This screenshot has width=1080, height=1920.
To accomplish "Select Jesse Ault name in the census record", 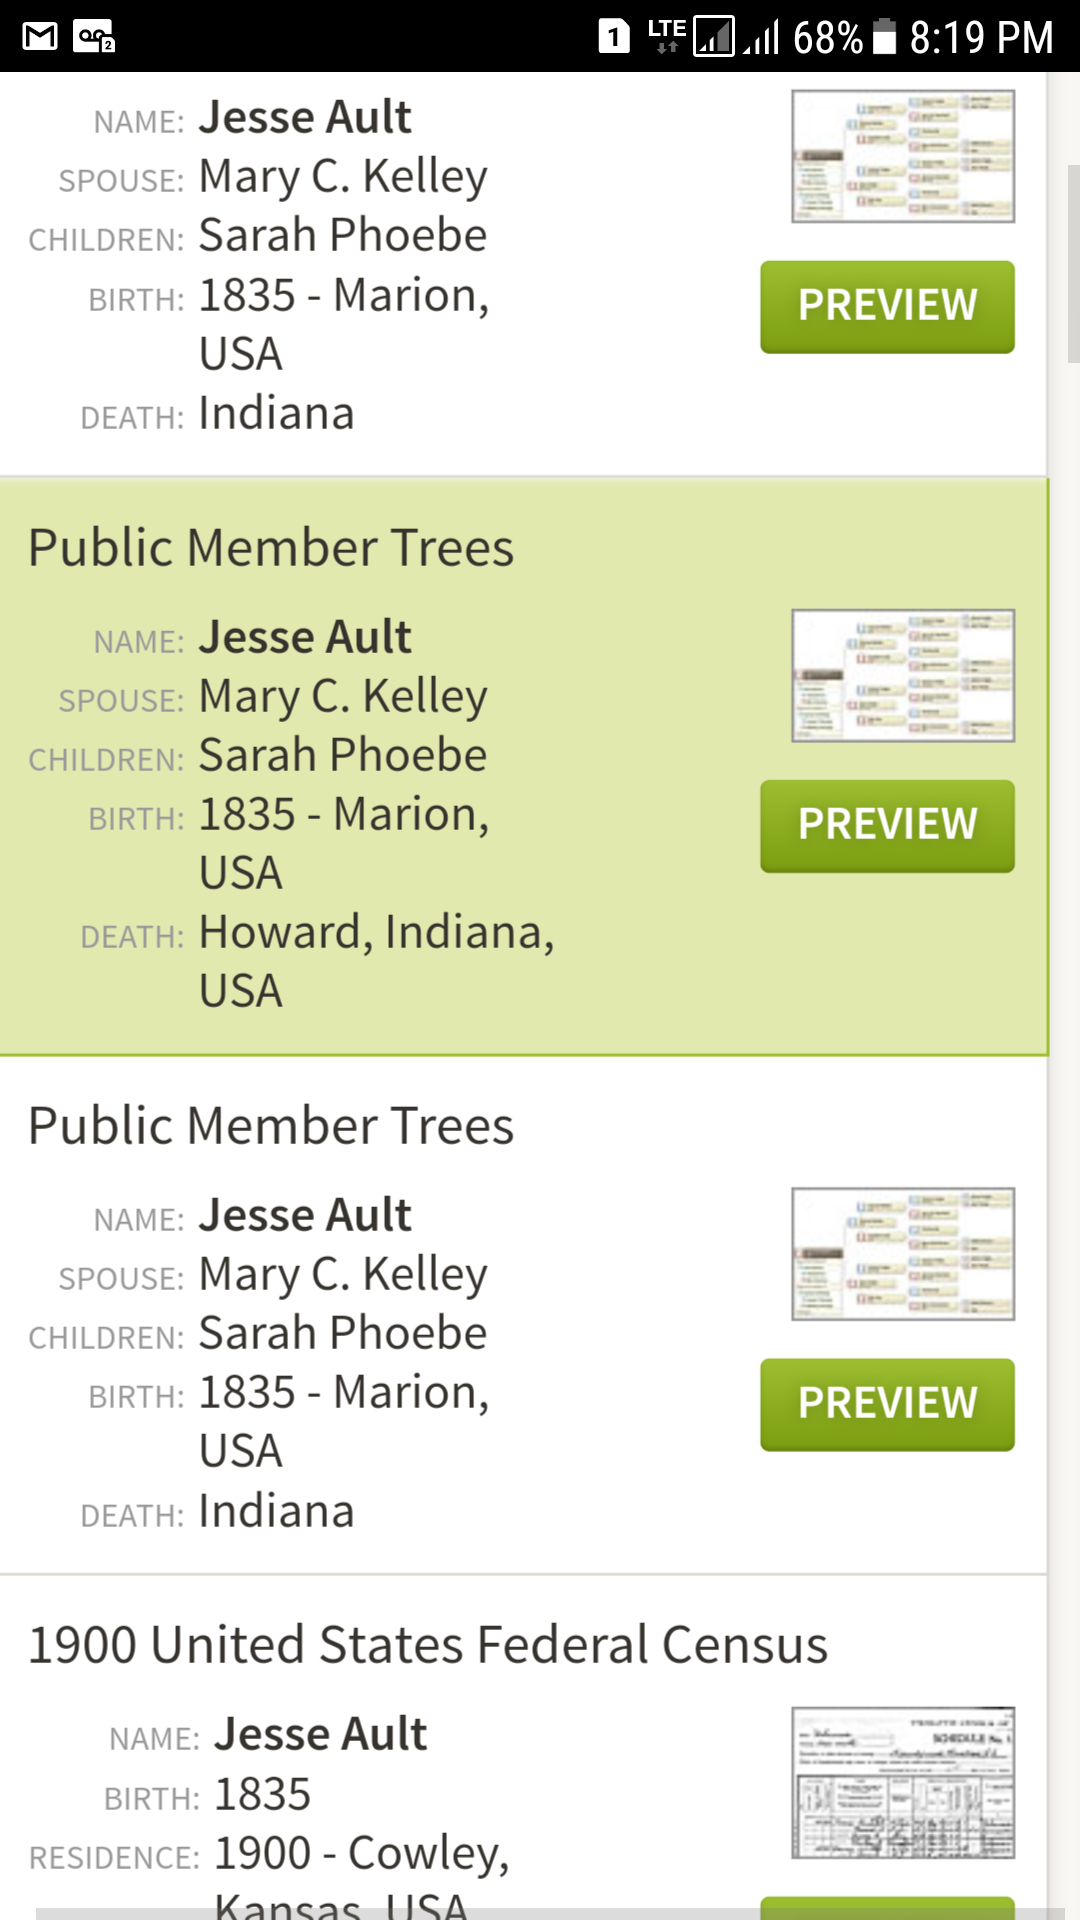I will tap(320, 1734).
